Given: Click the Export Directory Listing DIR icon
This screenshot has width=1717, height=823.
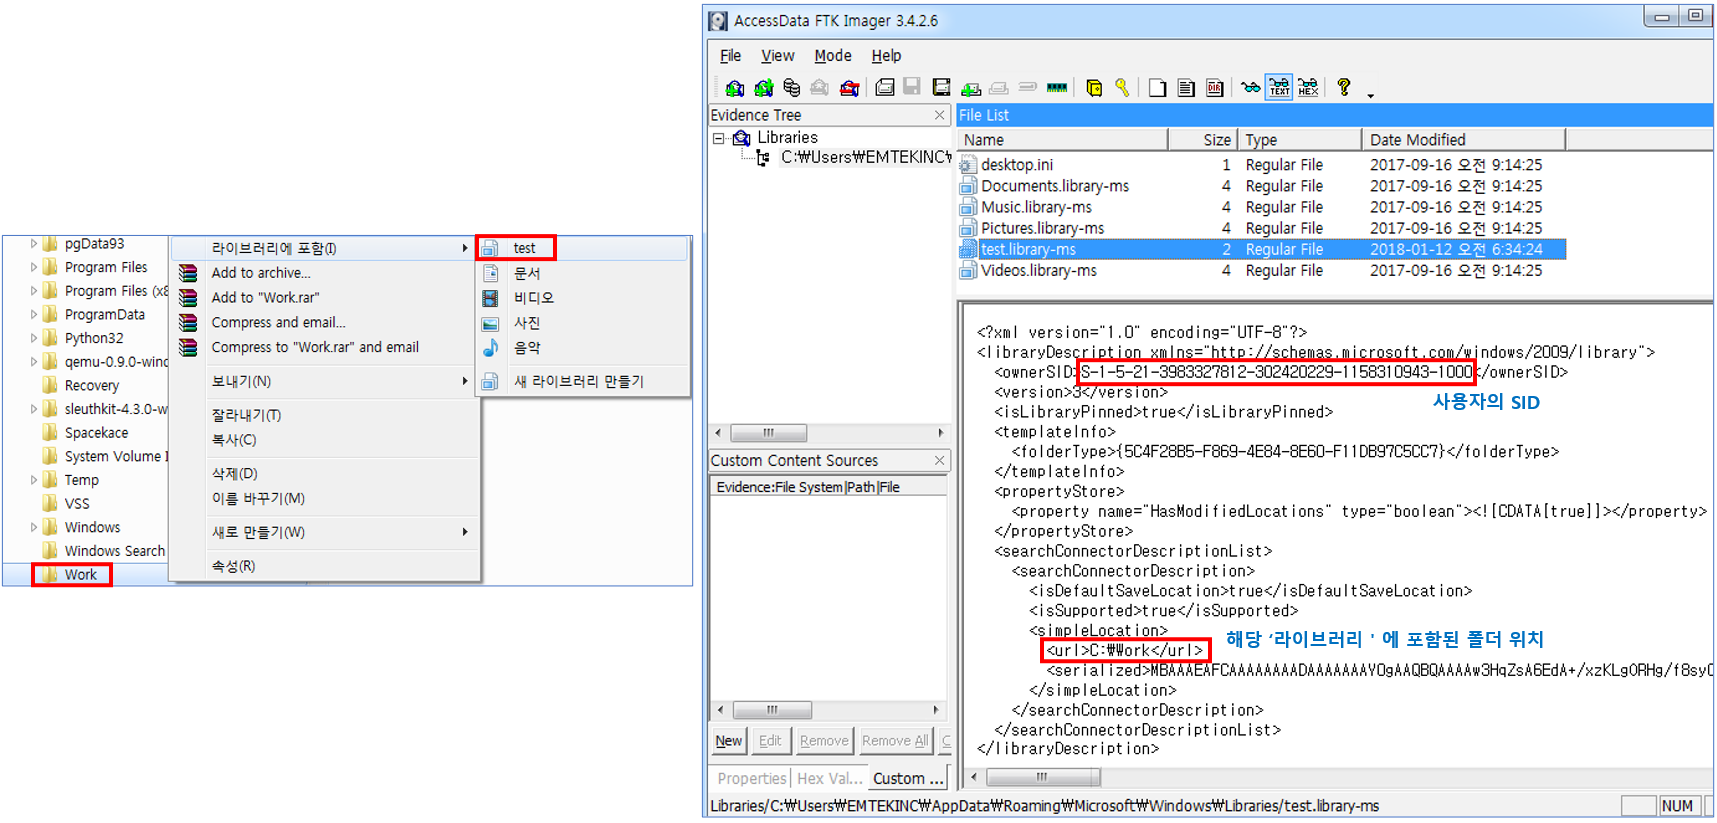Looking at the screenshot, I should click(1214, 88).
